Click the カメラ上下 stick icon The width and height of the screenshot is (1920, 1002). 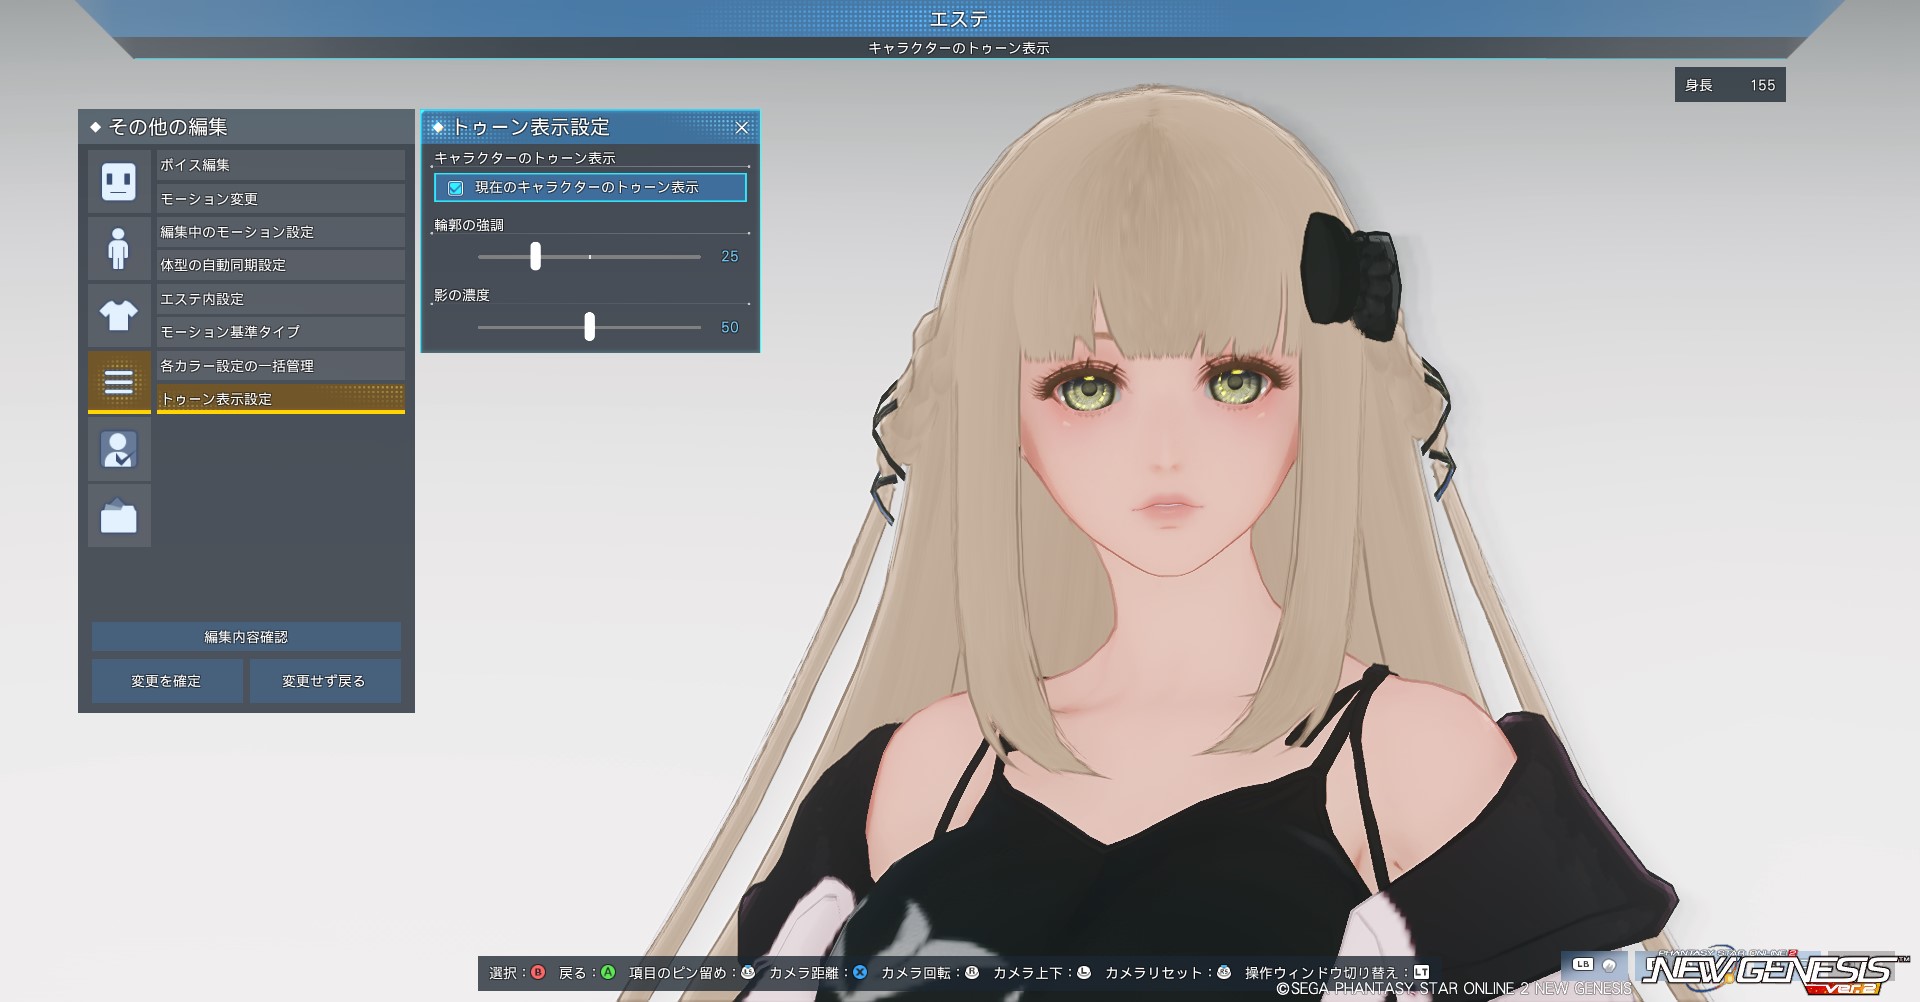(1084, 972)
